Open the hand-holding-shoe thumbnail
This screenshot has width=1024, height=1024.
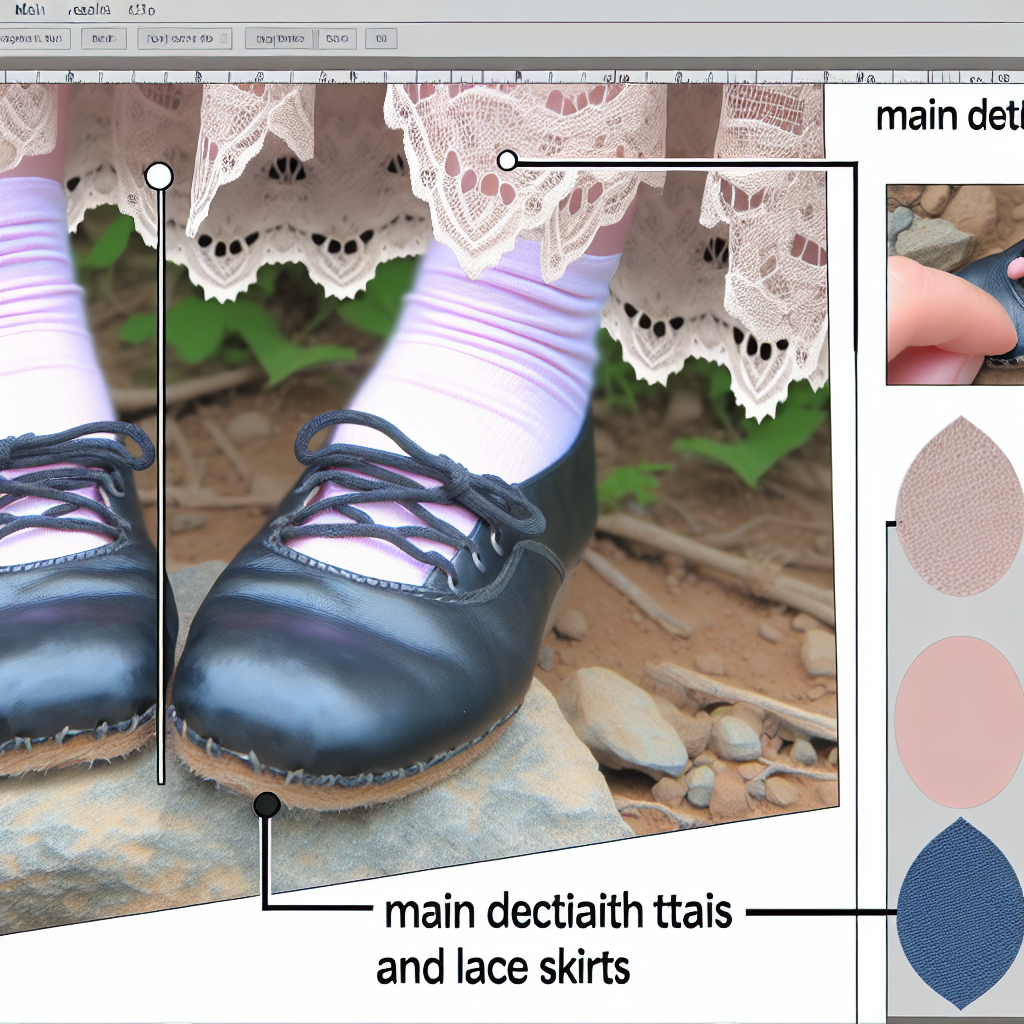(955, 284)
